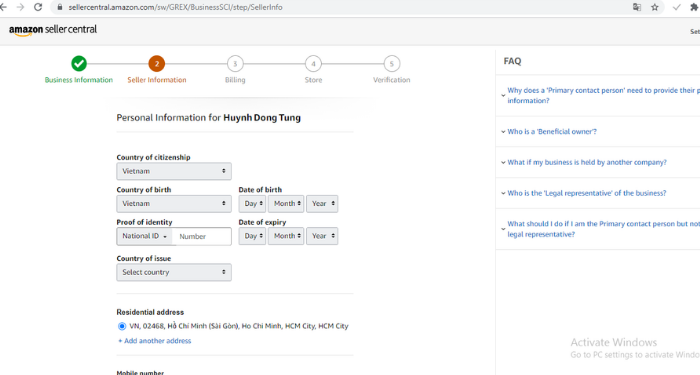Open Country of citizenship dropdown
Image resolution: width=700 pixels, height=375 pixels.
[174, 171]
